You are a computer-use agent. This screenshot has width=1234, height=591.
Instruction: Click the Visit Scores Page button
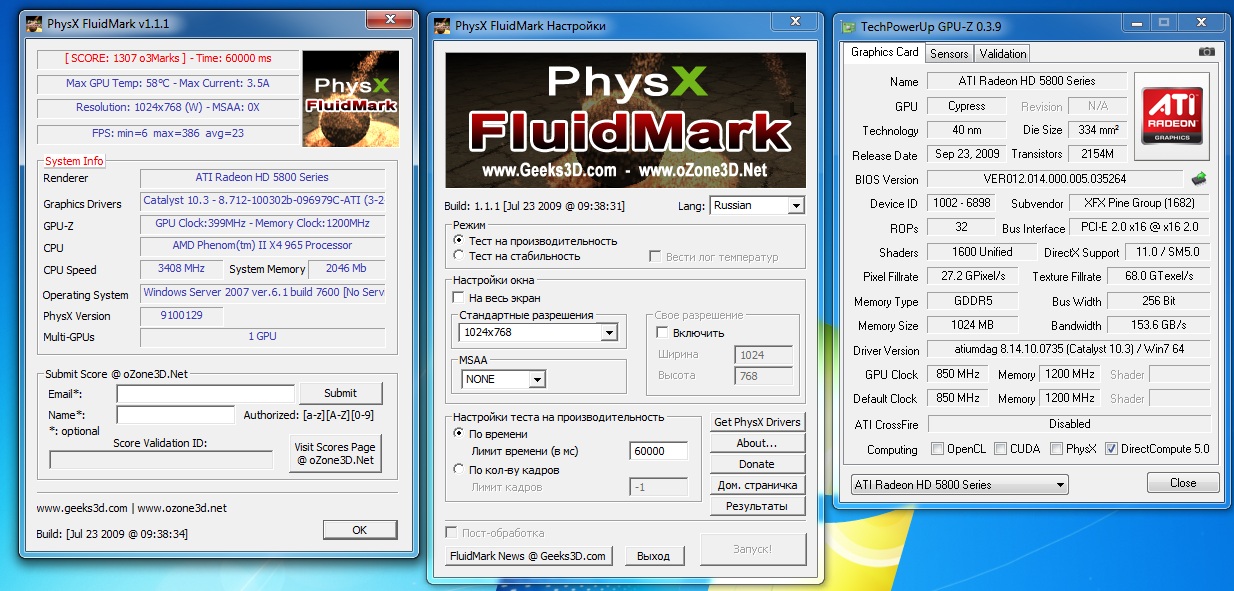[335, 454]
